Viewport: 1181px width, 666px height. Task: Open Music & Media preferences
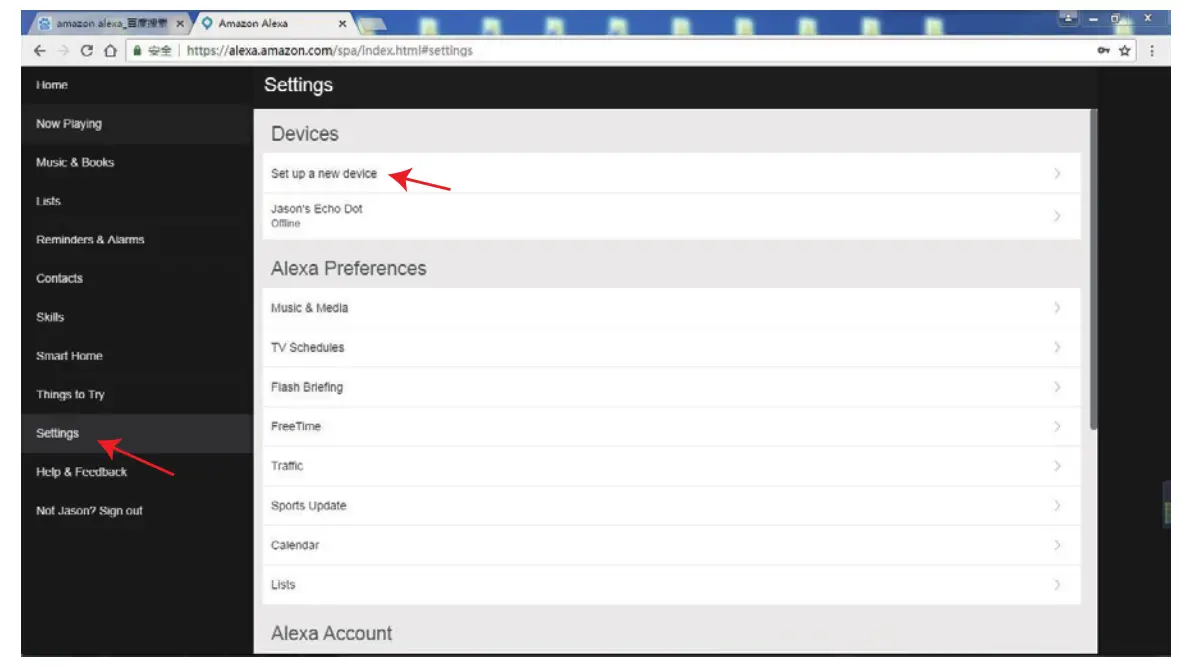pos(671,308)
